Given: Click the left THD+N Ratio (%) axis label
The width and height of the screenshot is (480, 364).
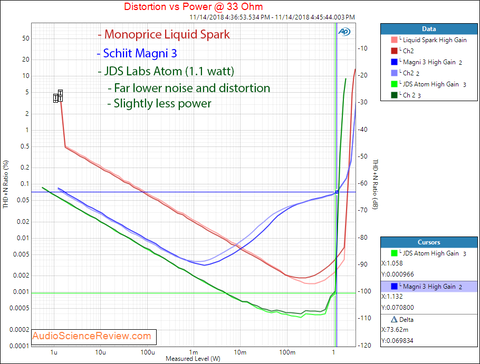Looking at the screenshot, I should tap(6, 184).
